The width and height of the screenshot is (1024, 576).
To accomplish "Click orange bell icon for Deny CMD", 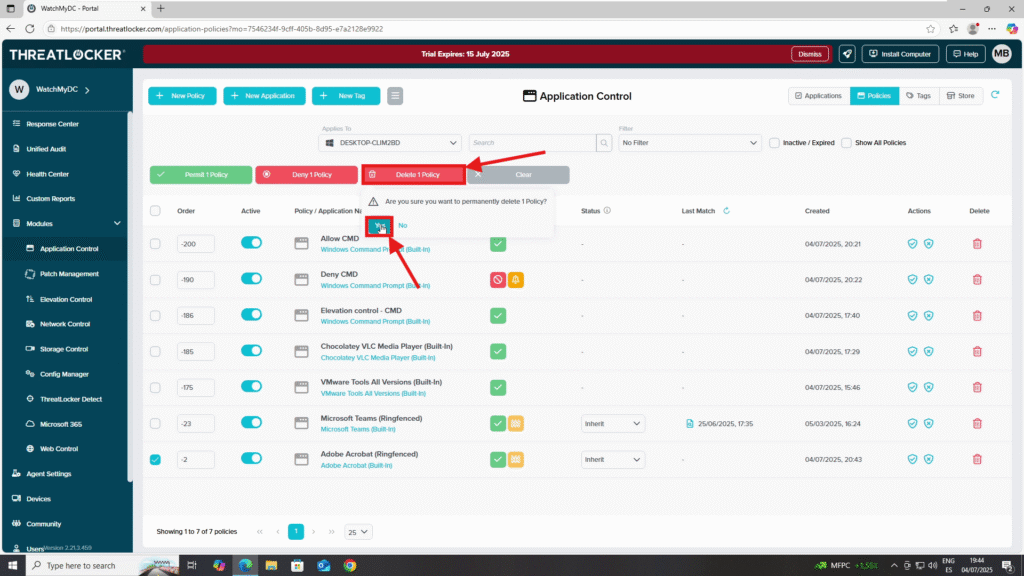I will coord(516,280).
